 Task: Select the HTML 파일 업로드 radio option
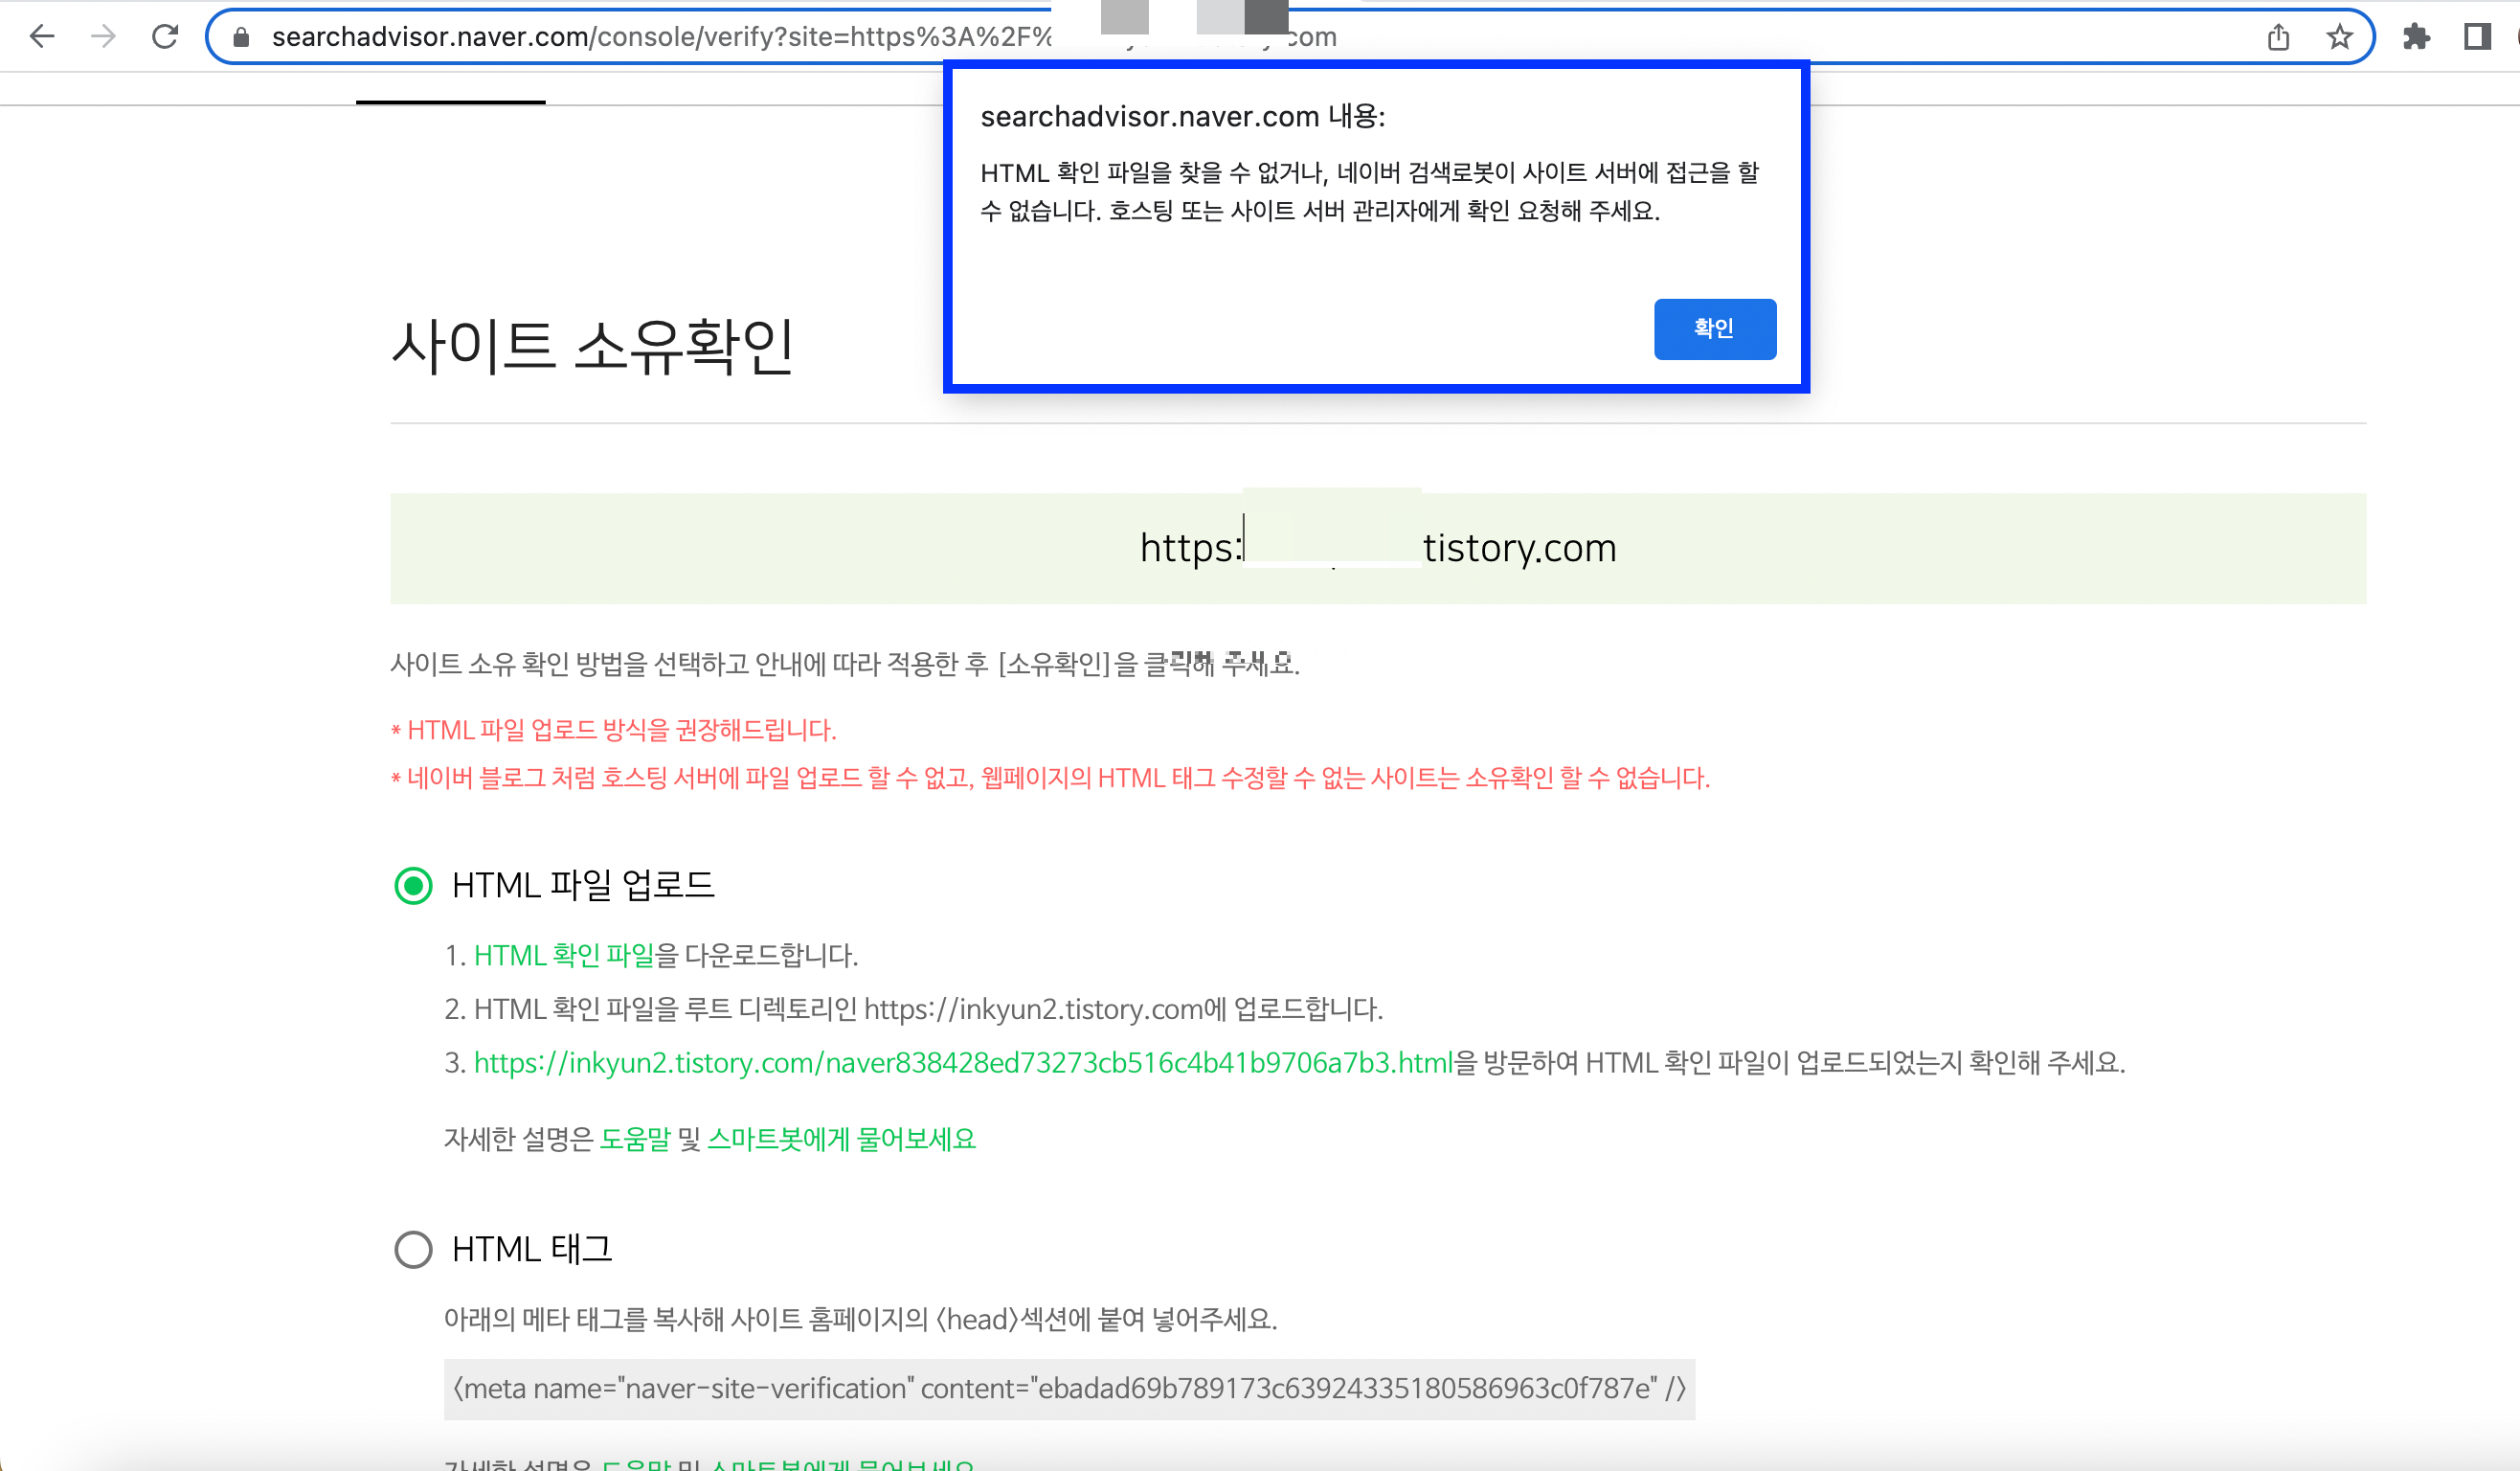(413, 885)
